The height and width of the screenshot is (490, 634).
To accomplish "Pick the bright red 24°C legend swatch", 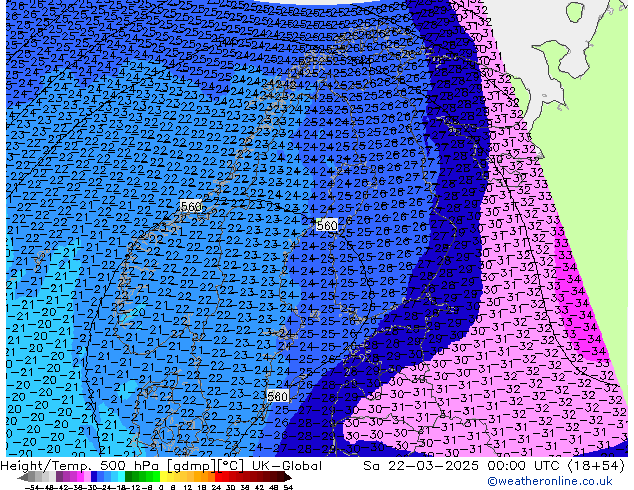I will click(218, 478).
